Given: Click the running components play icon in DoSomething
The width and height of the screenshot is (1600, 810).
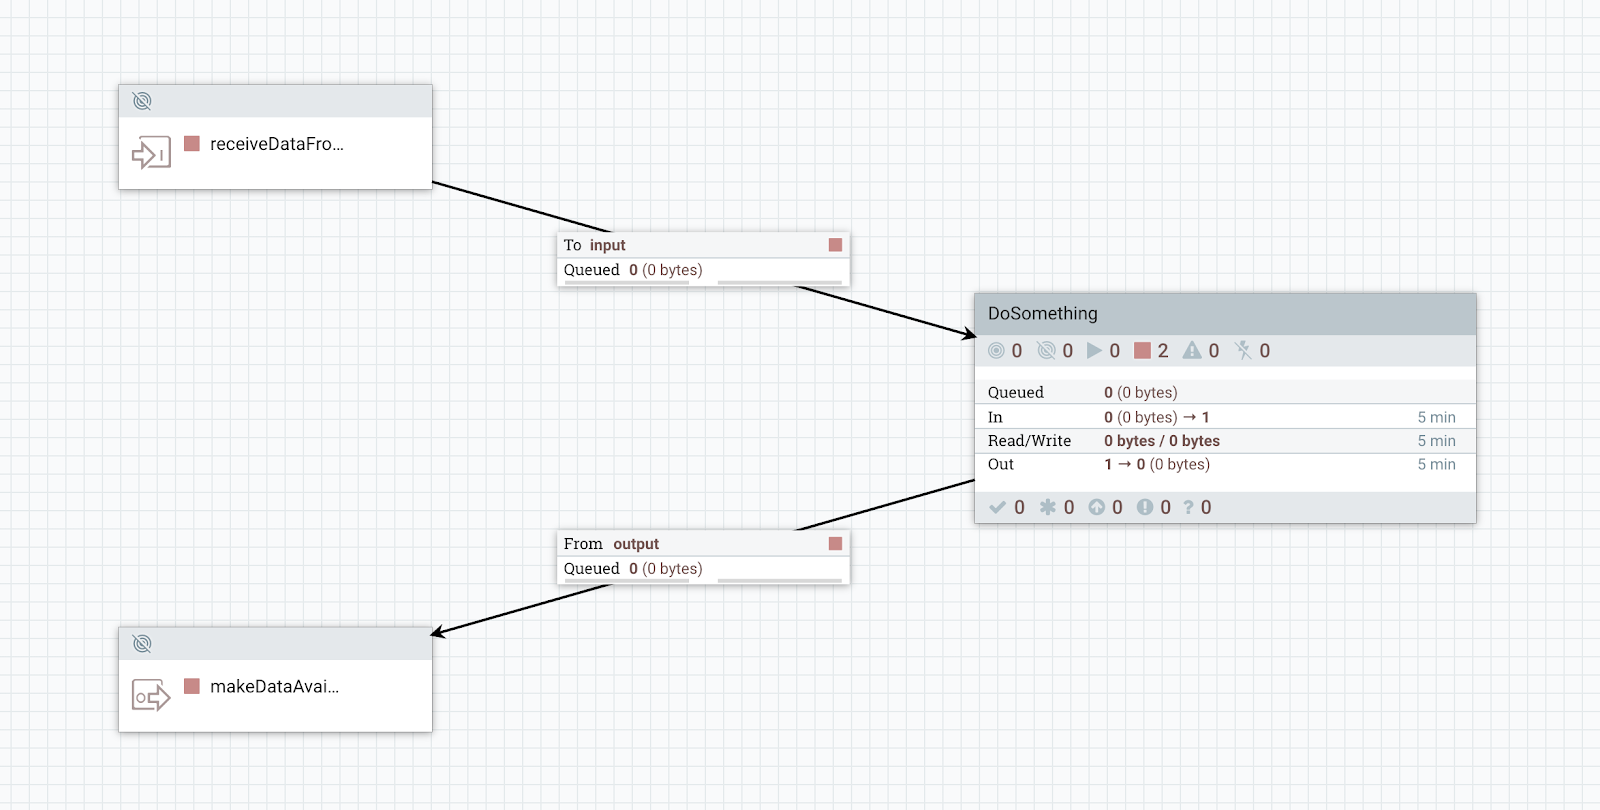Looking at the screenshot, I should tap(1094, 351).
